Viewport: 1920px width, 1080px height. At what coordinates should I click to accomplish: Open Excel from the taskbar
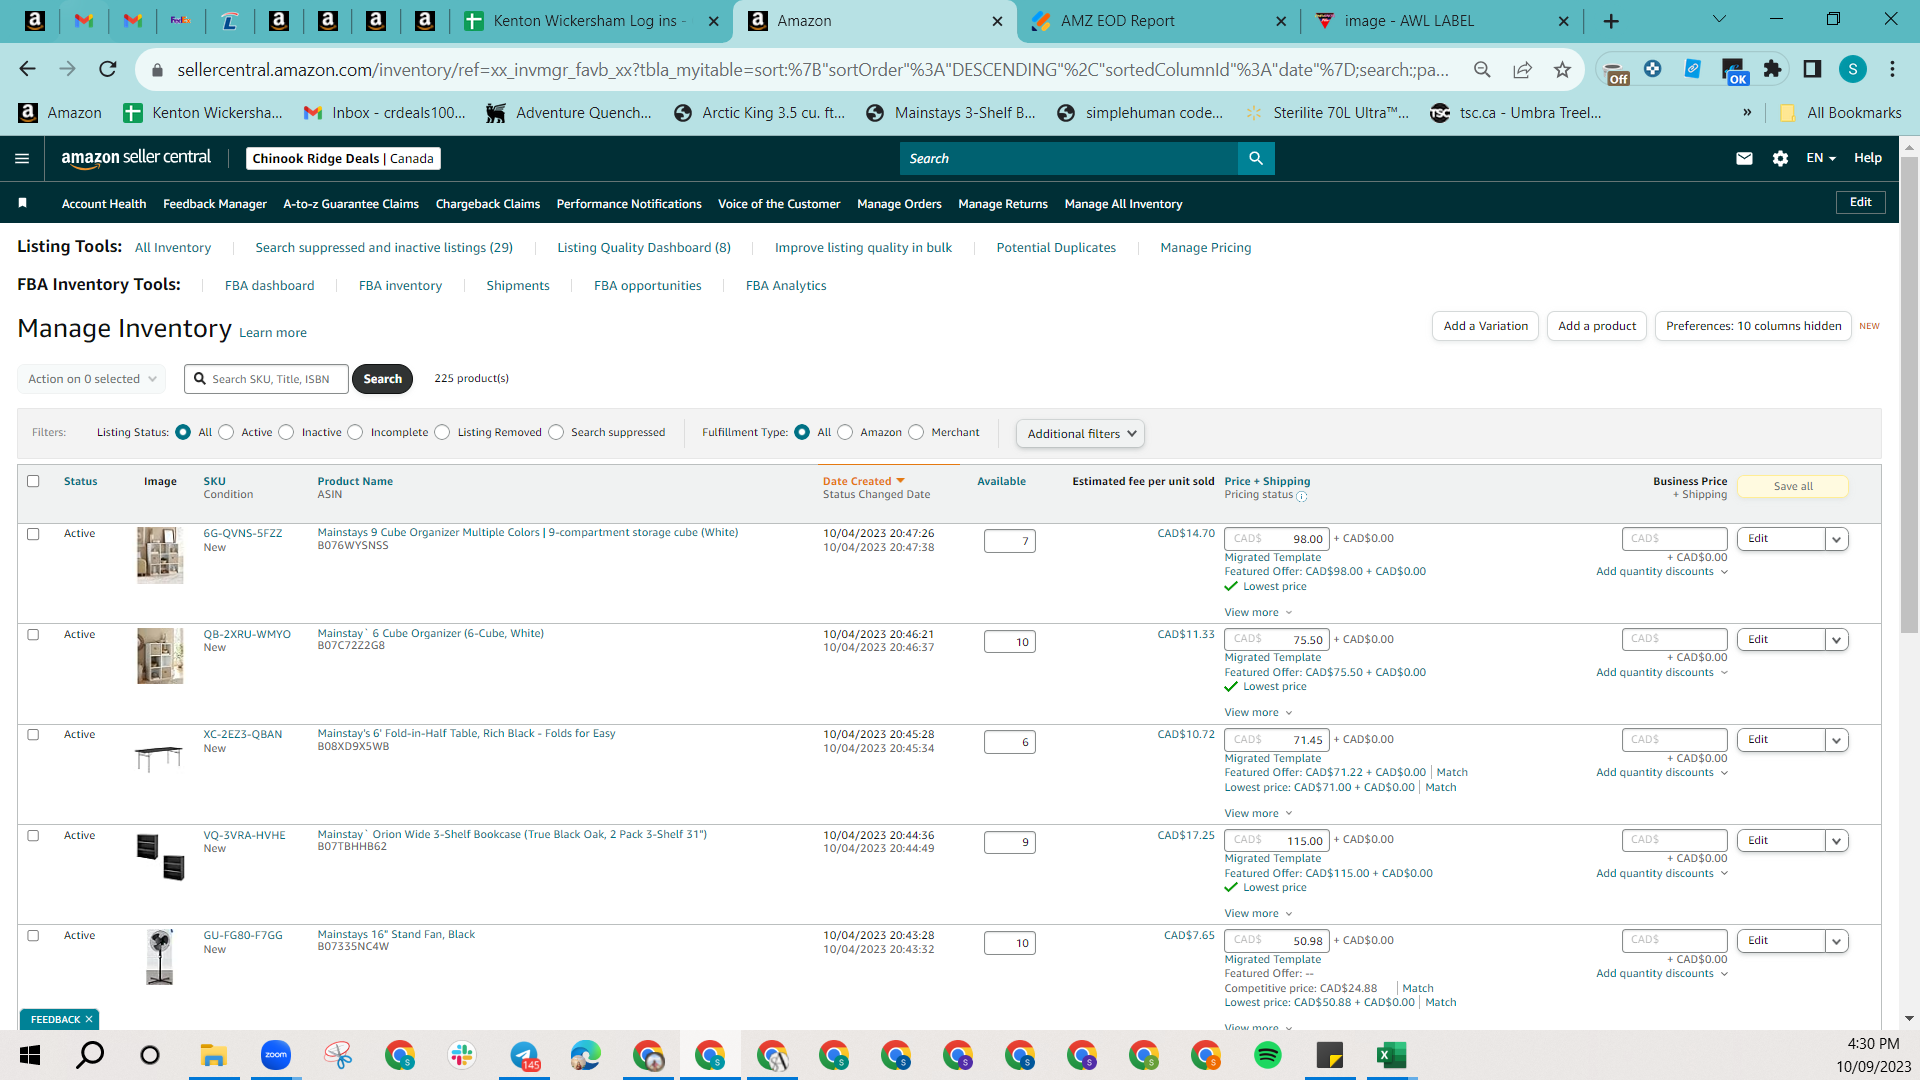point(1392,1055)
